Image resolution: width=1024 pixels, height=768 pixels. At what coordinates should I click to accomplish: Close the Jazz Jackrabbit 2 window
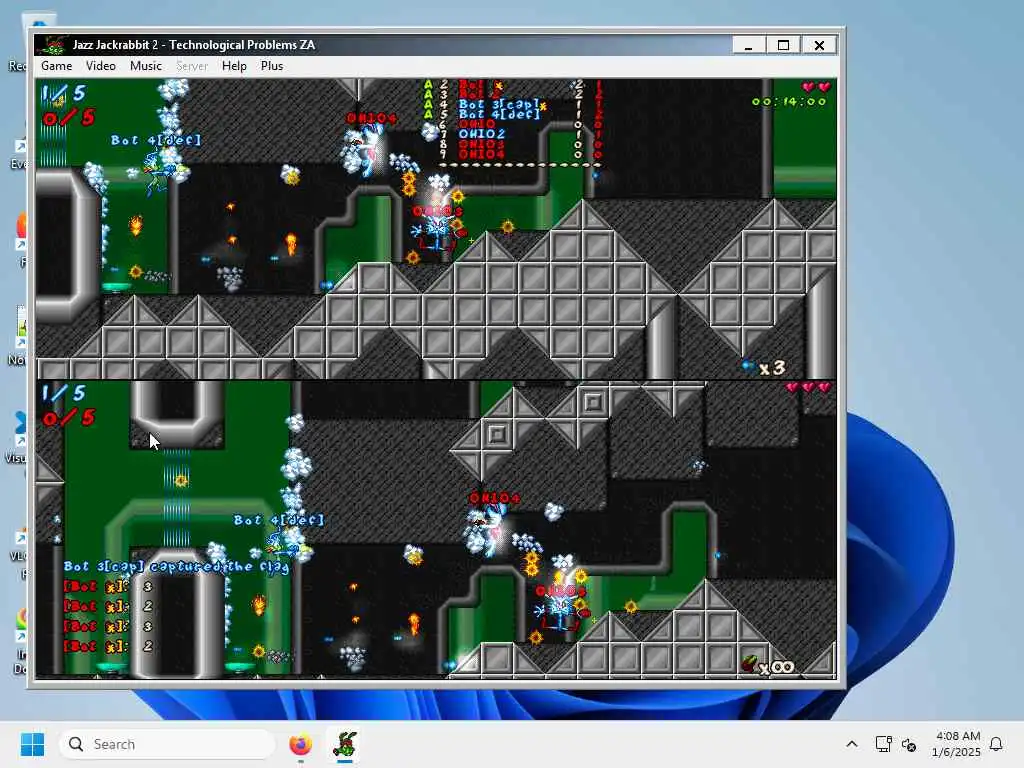(x=819, y=45)
